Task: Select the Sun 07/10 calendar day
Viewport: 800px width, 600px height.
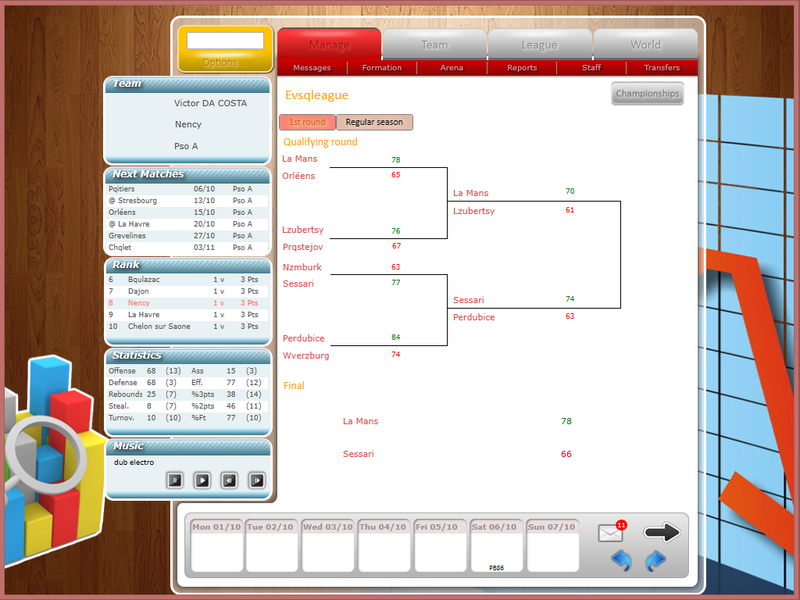Action: pyautogui.click(x=553, y=545)
